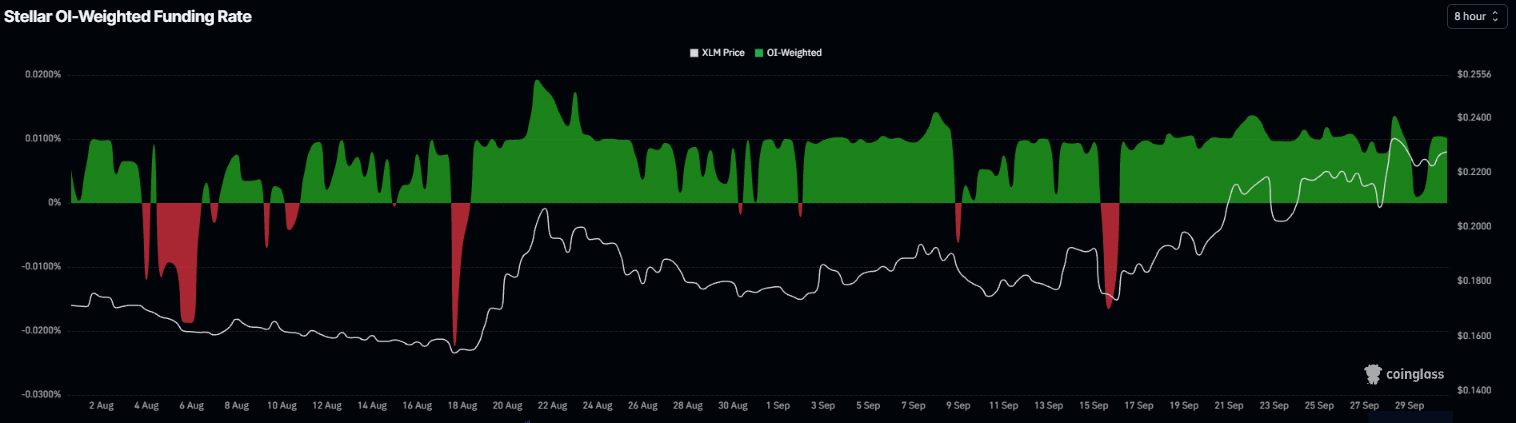The width and height of the screenshot is (1516, 423).
Task: Click the 12 Aug date label
Action: [x=327, y=407]
